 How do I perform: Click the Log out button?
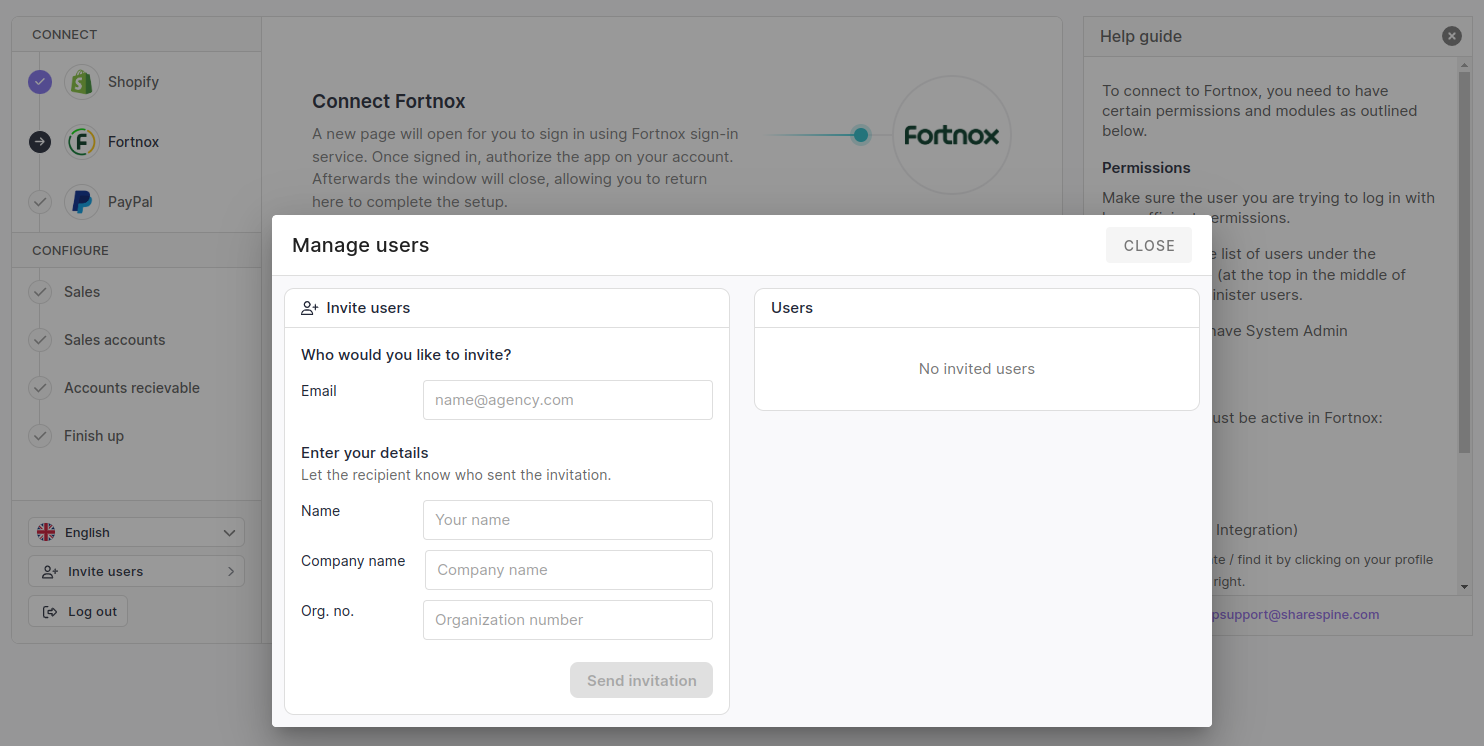pos(78,611)
